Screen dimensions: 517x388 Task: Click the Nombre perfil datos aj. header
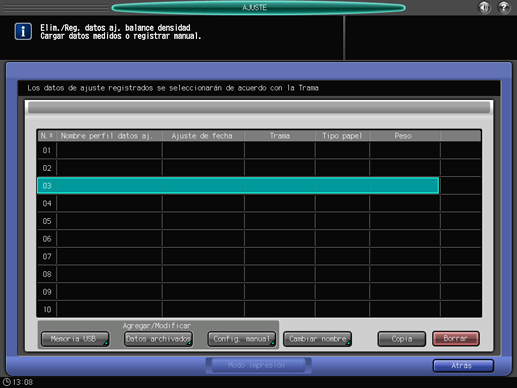109,136
